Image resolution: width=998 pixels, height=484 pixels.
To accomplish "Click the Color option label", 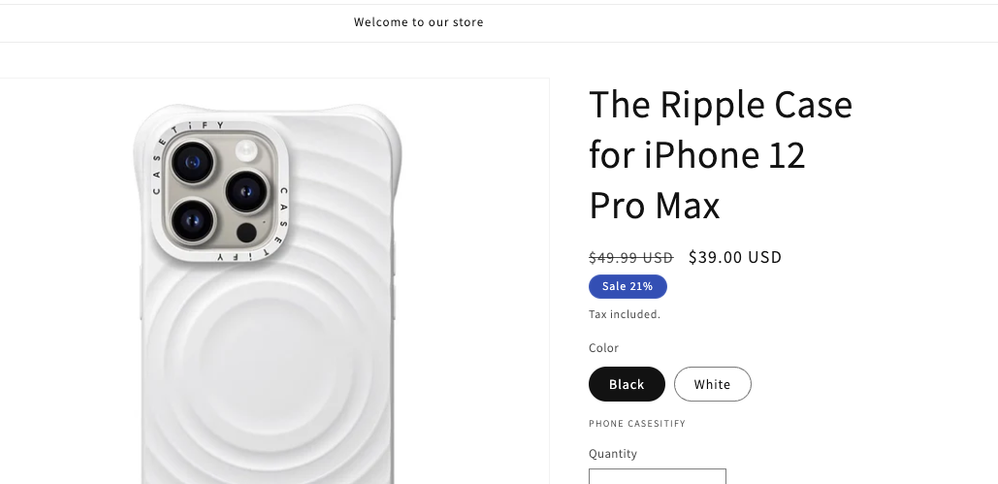I will point(604,348).
